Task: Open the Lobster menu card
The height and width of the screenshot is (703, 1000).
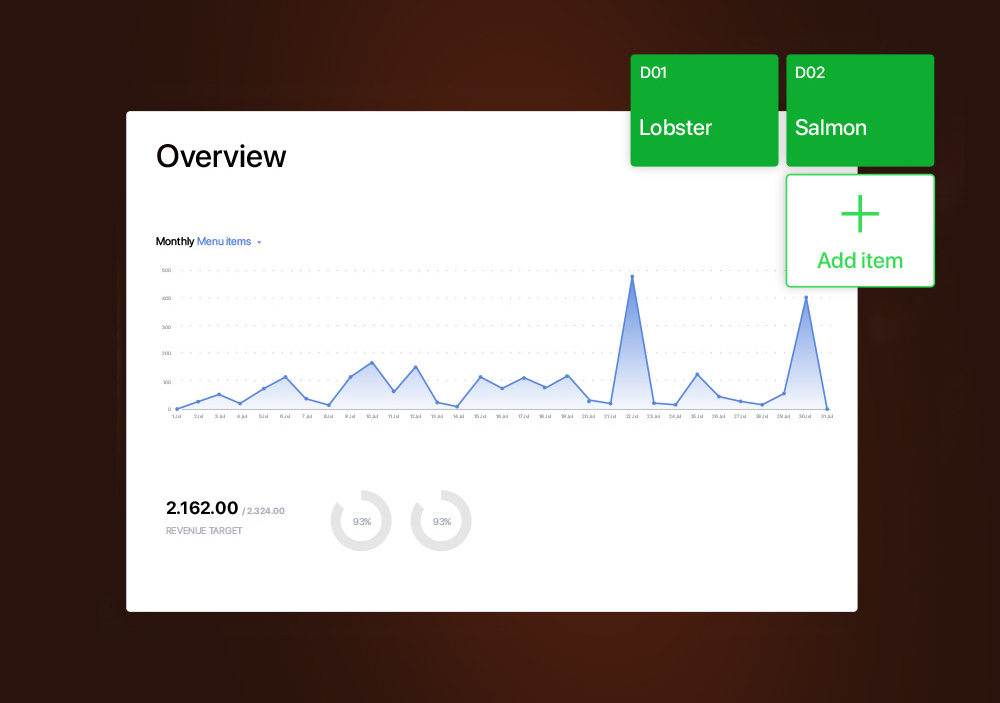Action: [703, 111]
